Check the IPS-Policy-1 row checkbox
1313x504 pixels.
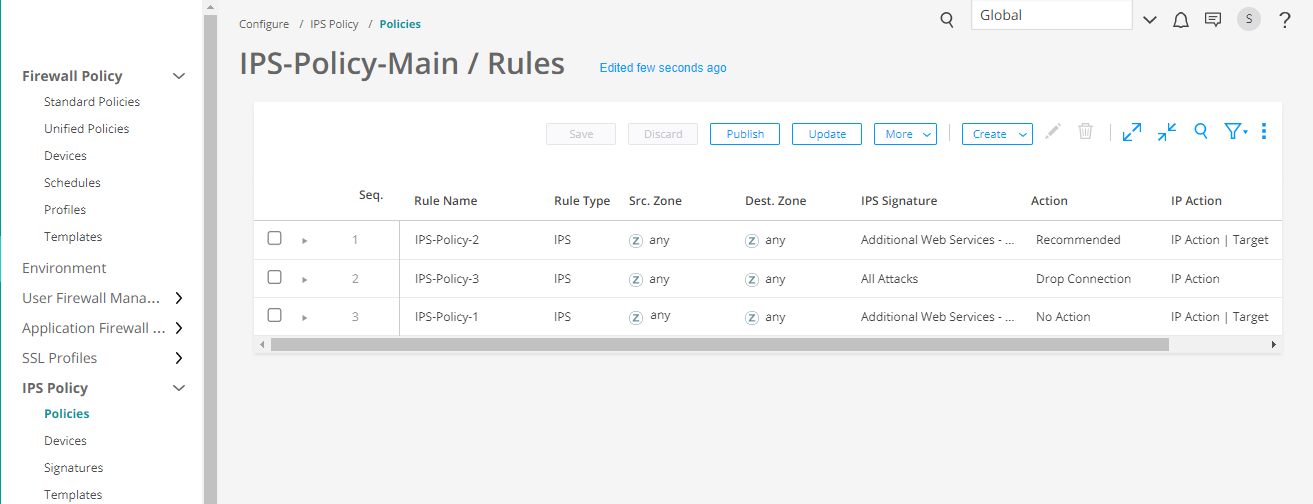tap(275, 316)
